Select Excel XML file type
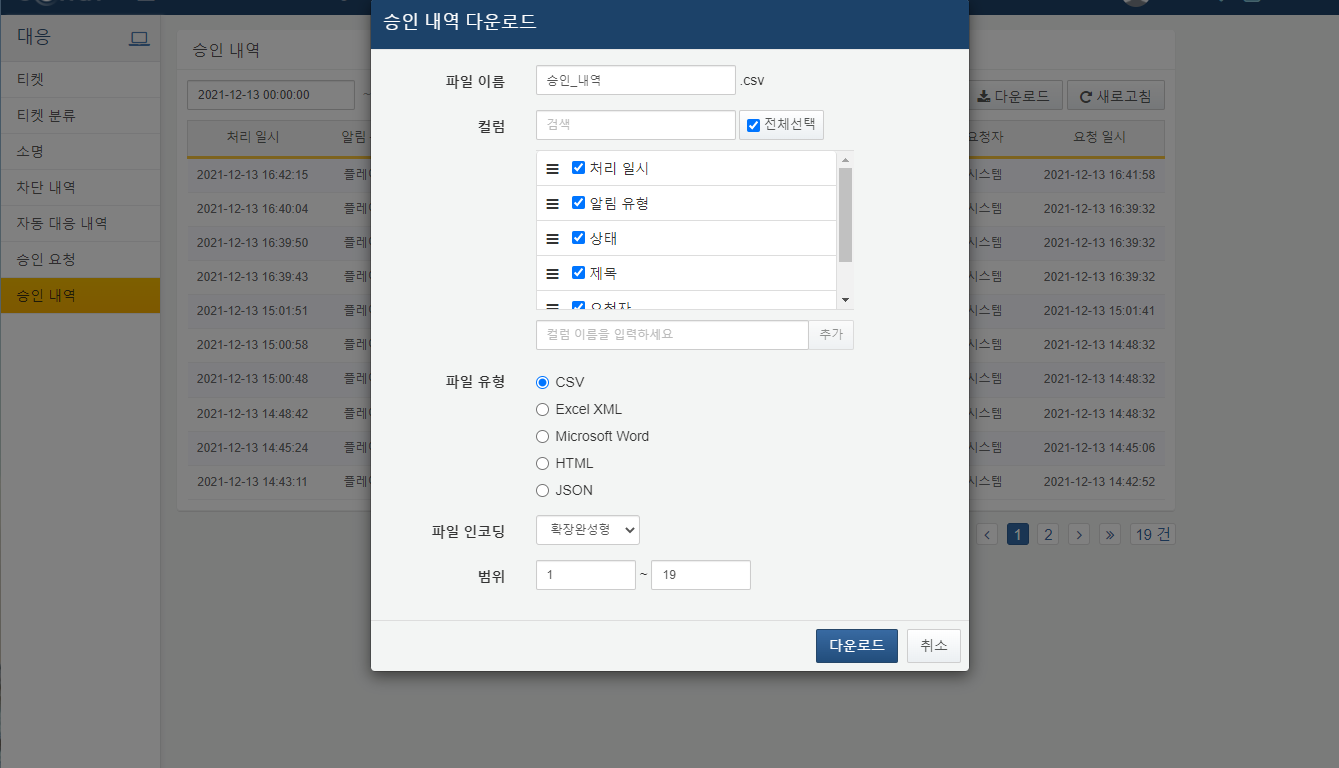This screenshot has height=768, width=1339. pos(543,409)
